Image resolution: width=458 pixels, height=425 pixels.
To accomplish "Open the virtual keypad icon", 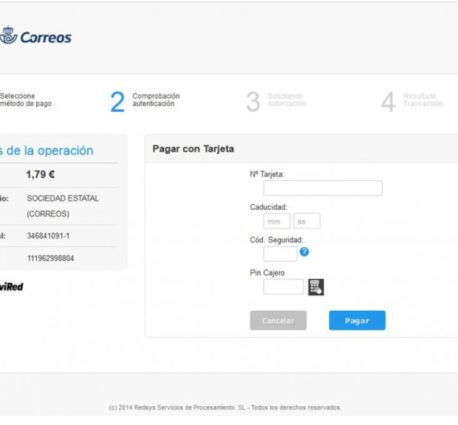I will [x=316, y=287].
